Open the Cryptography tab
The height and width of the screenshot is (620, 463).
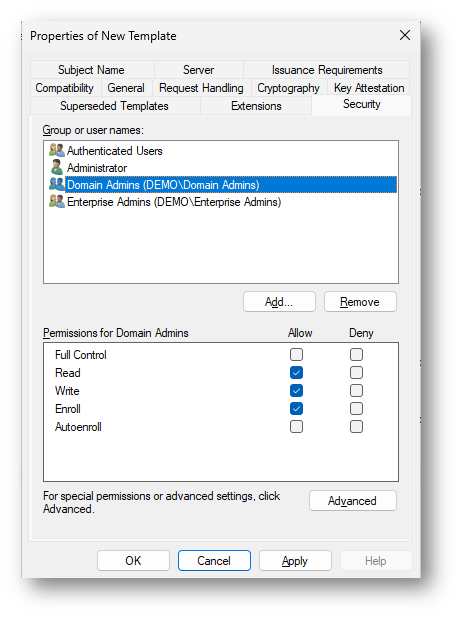point(288,88)
